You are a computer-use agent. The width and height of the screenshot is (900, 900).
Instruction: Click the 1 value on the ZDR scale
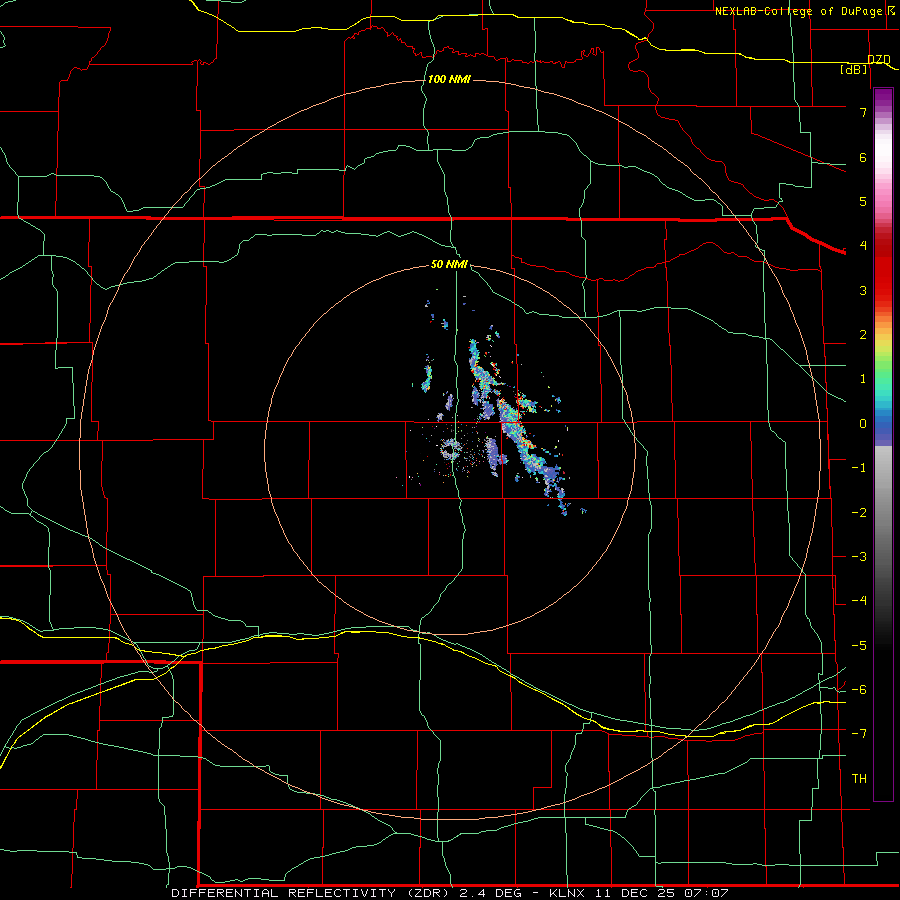point(863,379)
